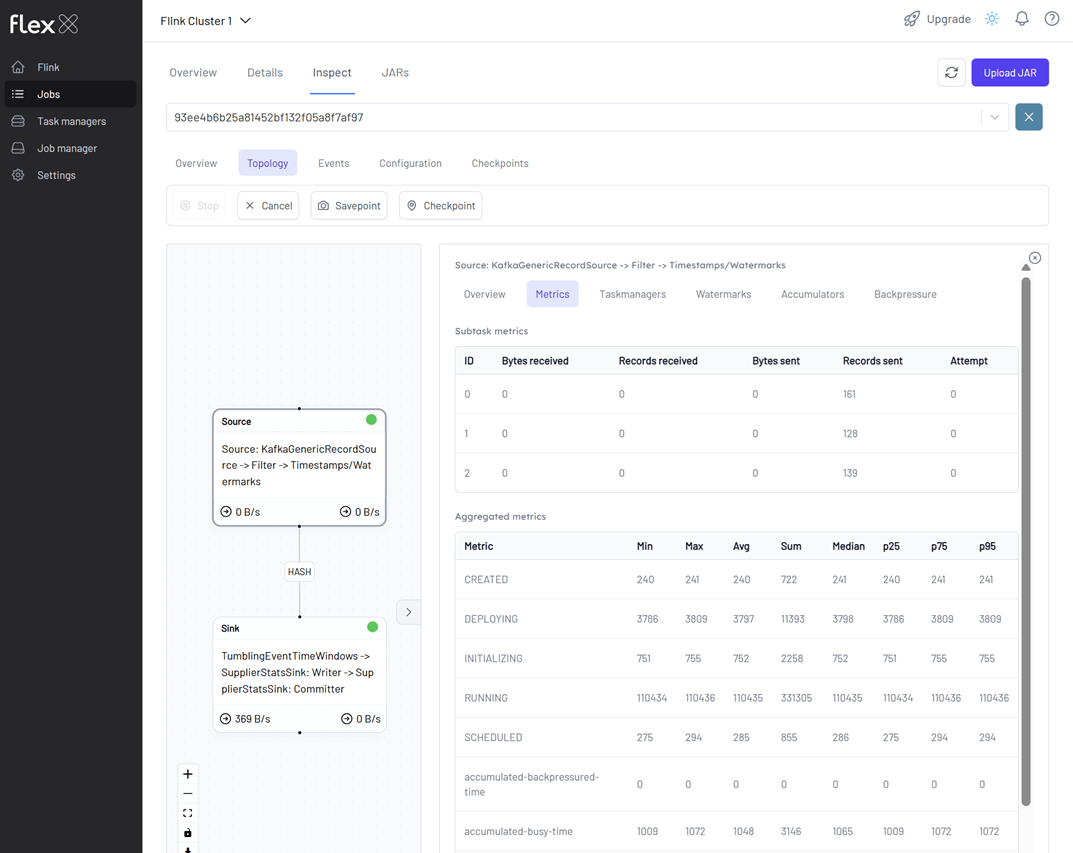Image resolution: width=1073 pixels, height=853 pixels.
Task: Switch to the Details tab
Action: (x=265, y=73)
